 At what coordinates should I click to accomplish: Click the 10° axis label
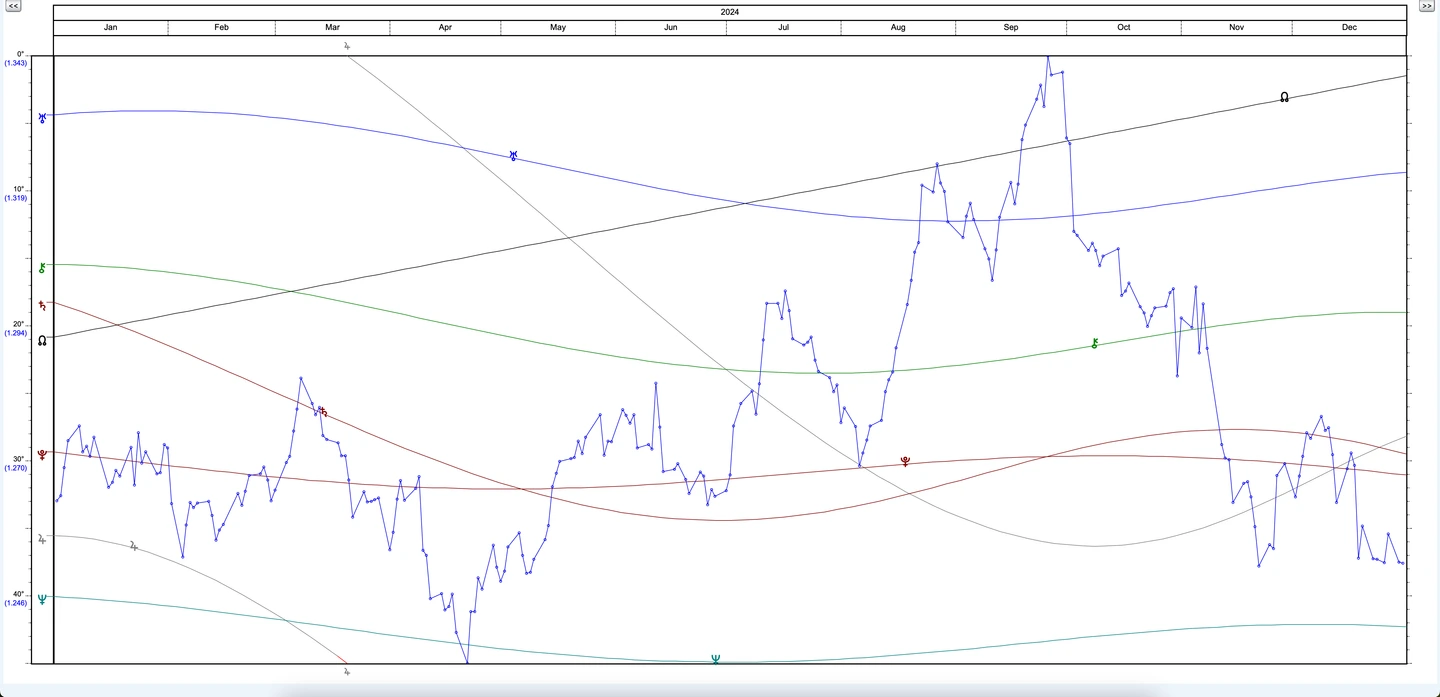click(18, 190)
